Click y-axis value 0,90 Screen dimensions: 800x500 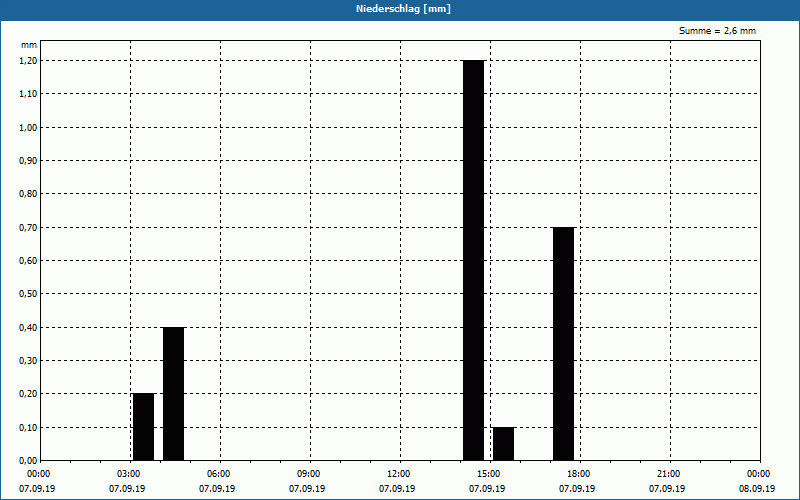coord(29,161)
